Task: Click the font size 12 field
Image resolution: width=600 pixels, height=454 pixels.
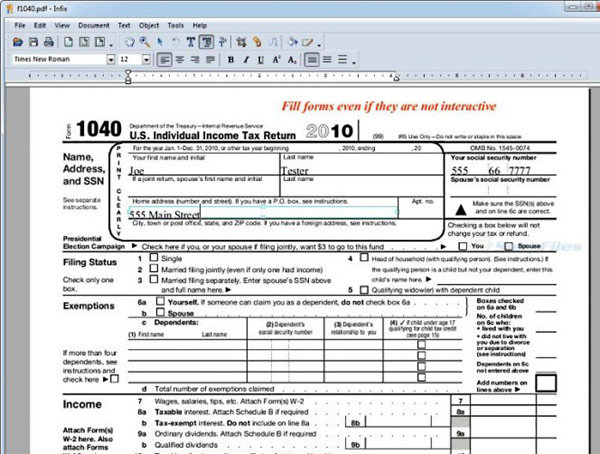Action: tap(130, 59)
